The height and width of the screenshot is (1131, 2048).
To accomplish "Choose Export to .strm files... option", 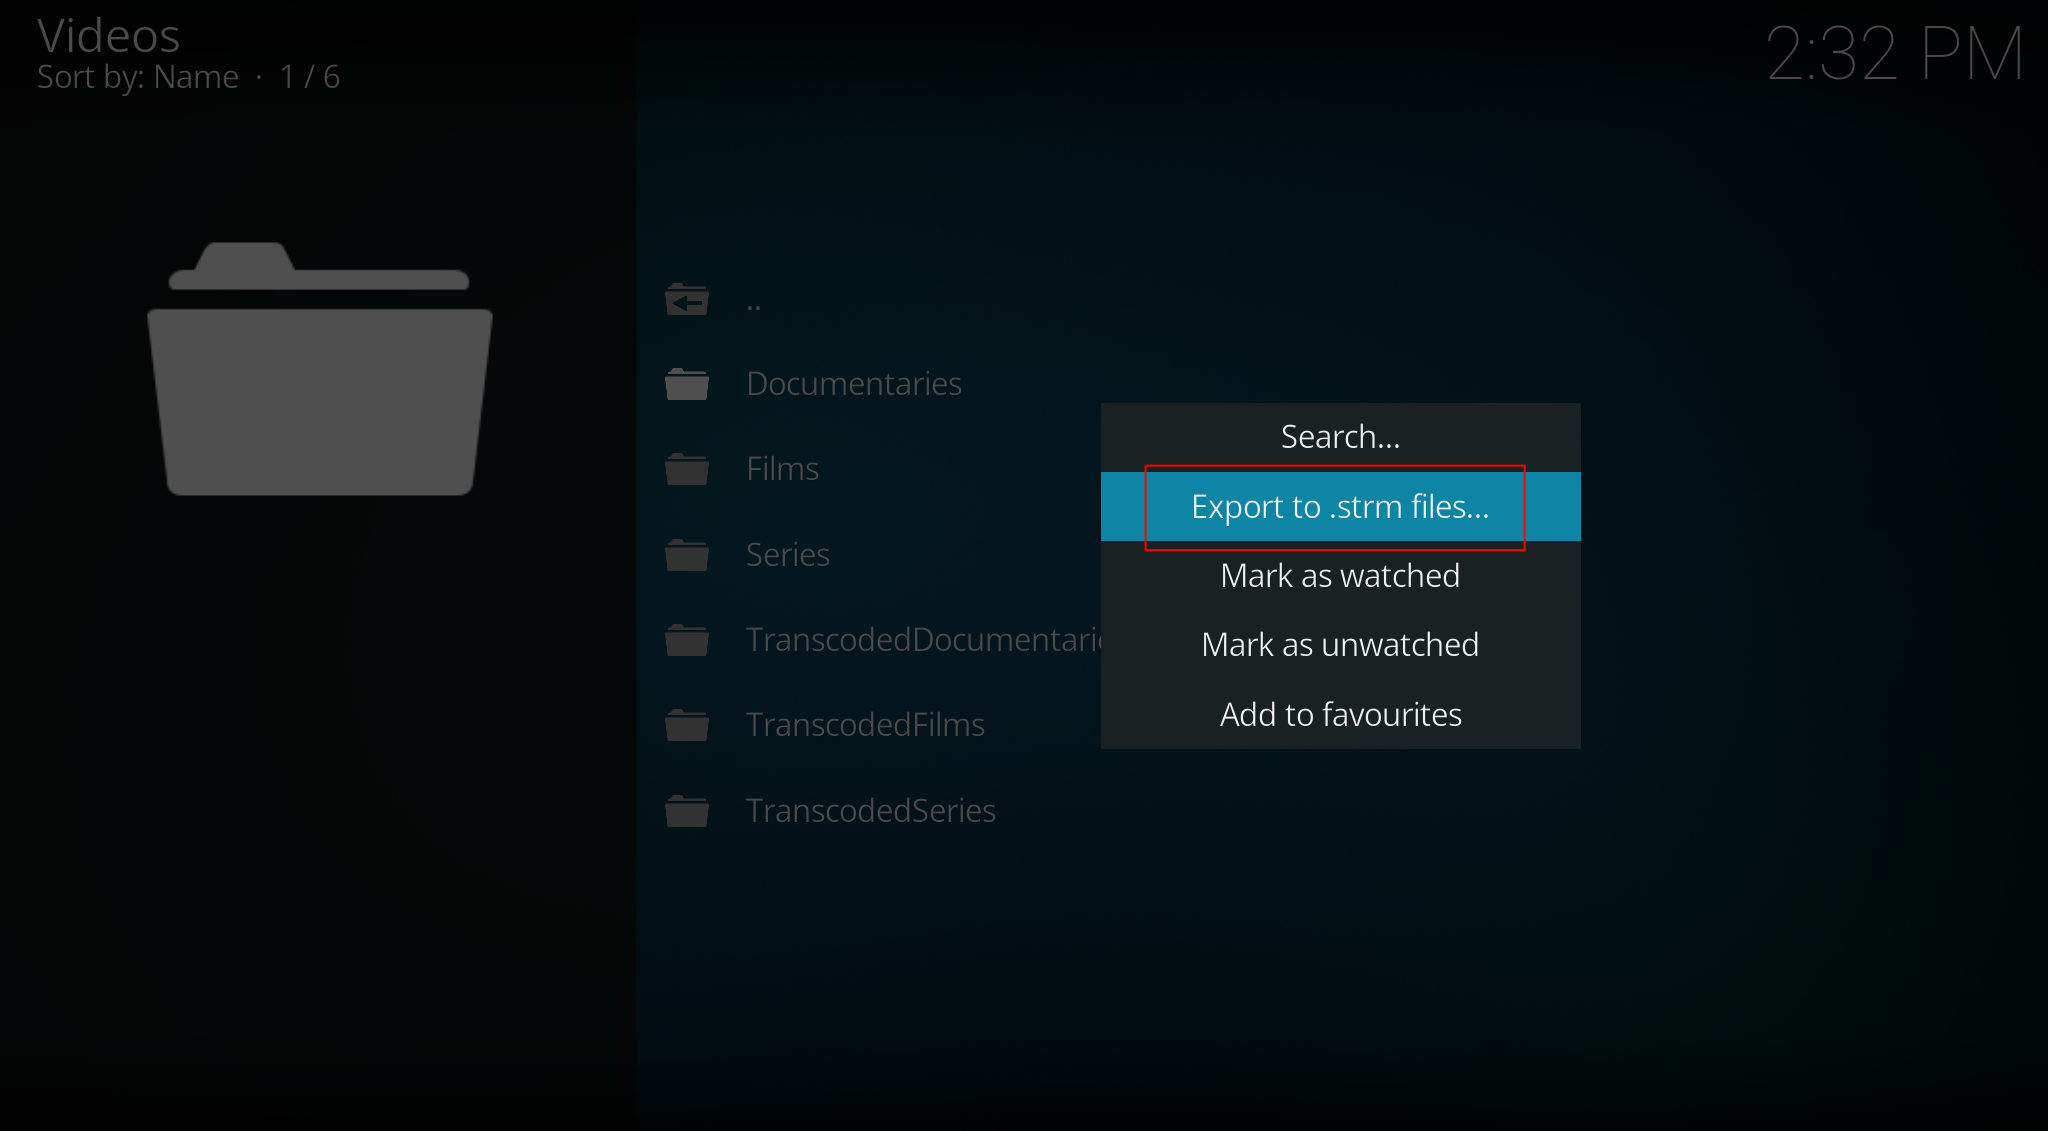I will (1340, 507).
